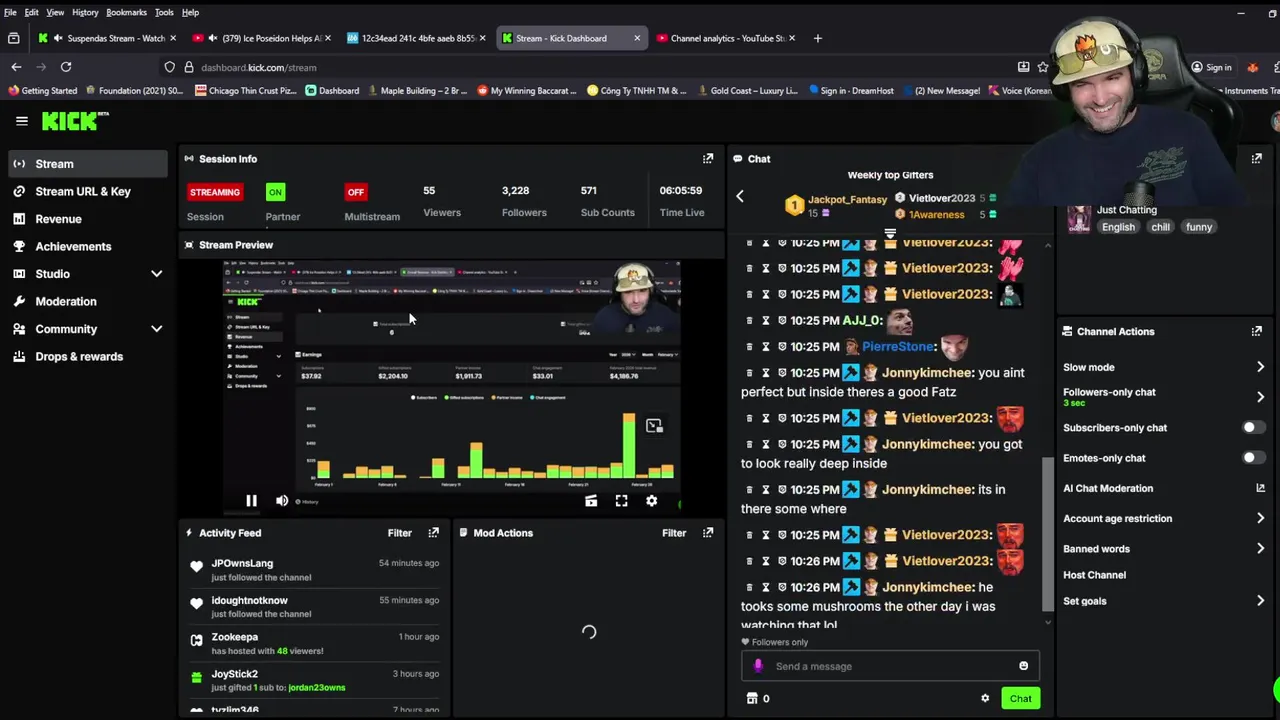Open chat settings gear
The image size is (1280, 720).
[985, 699]
